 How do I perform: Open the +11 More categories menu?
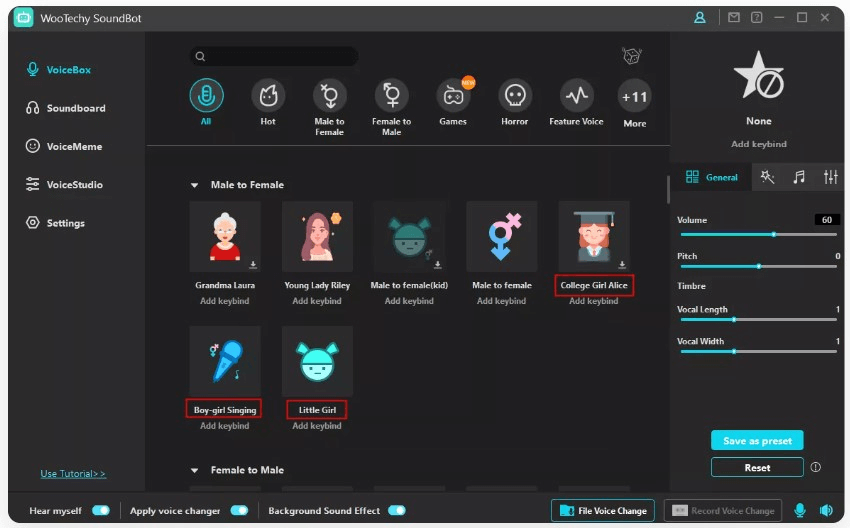(x=635, y=97)
